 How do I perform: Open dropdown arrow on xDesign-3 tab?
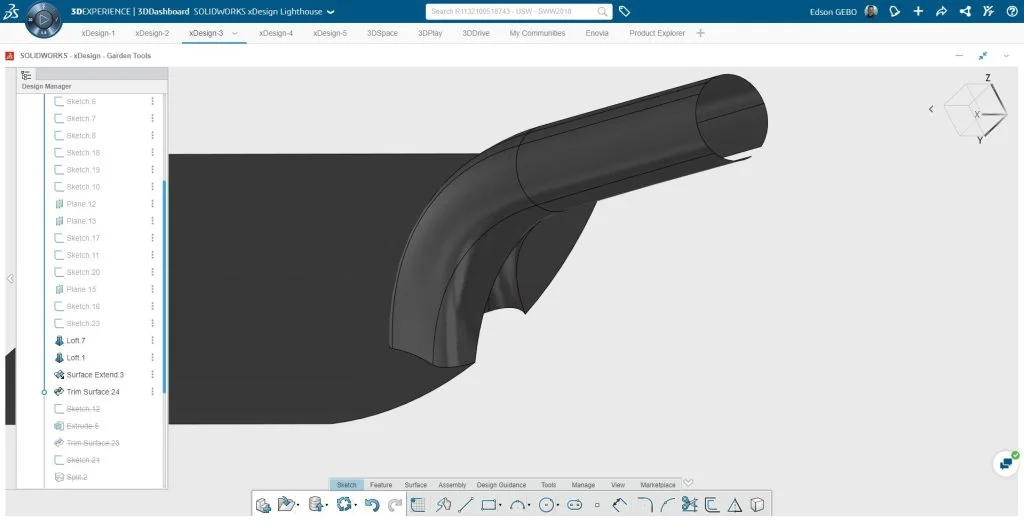[x=235, y=33]
